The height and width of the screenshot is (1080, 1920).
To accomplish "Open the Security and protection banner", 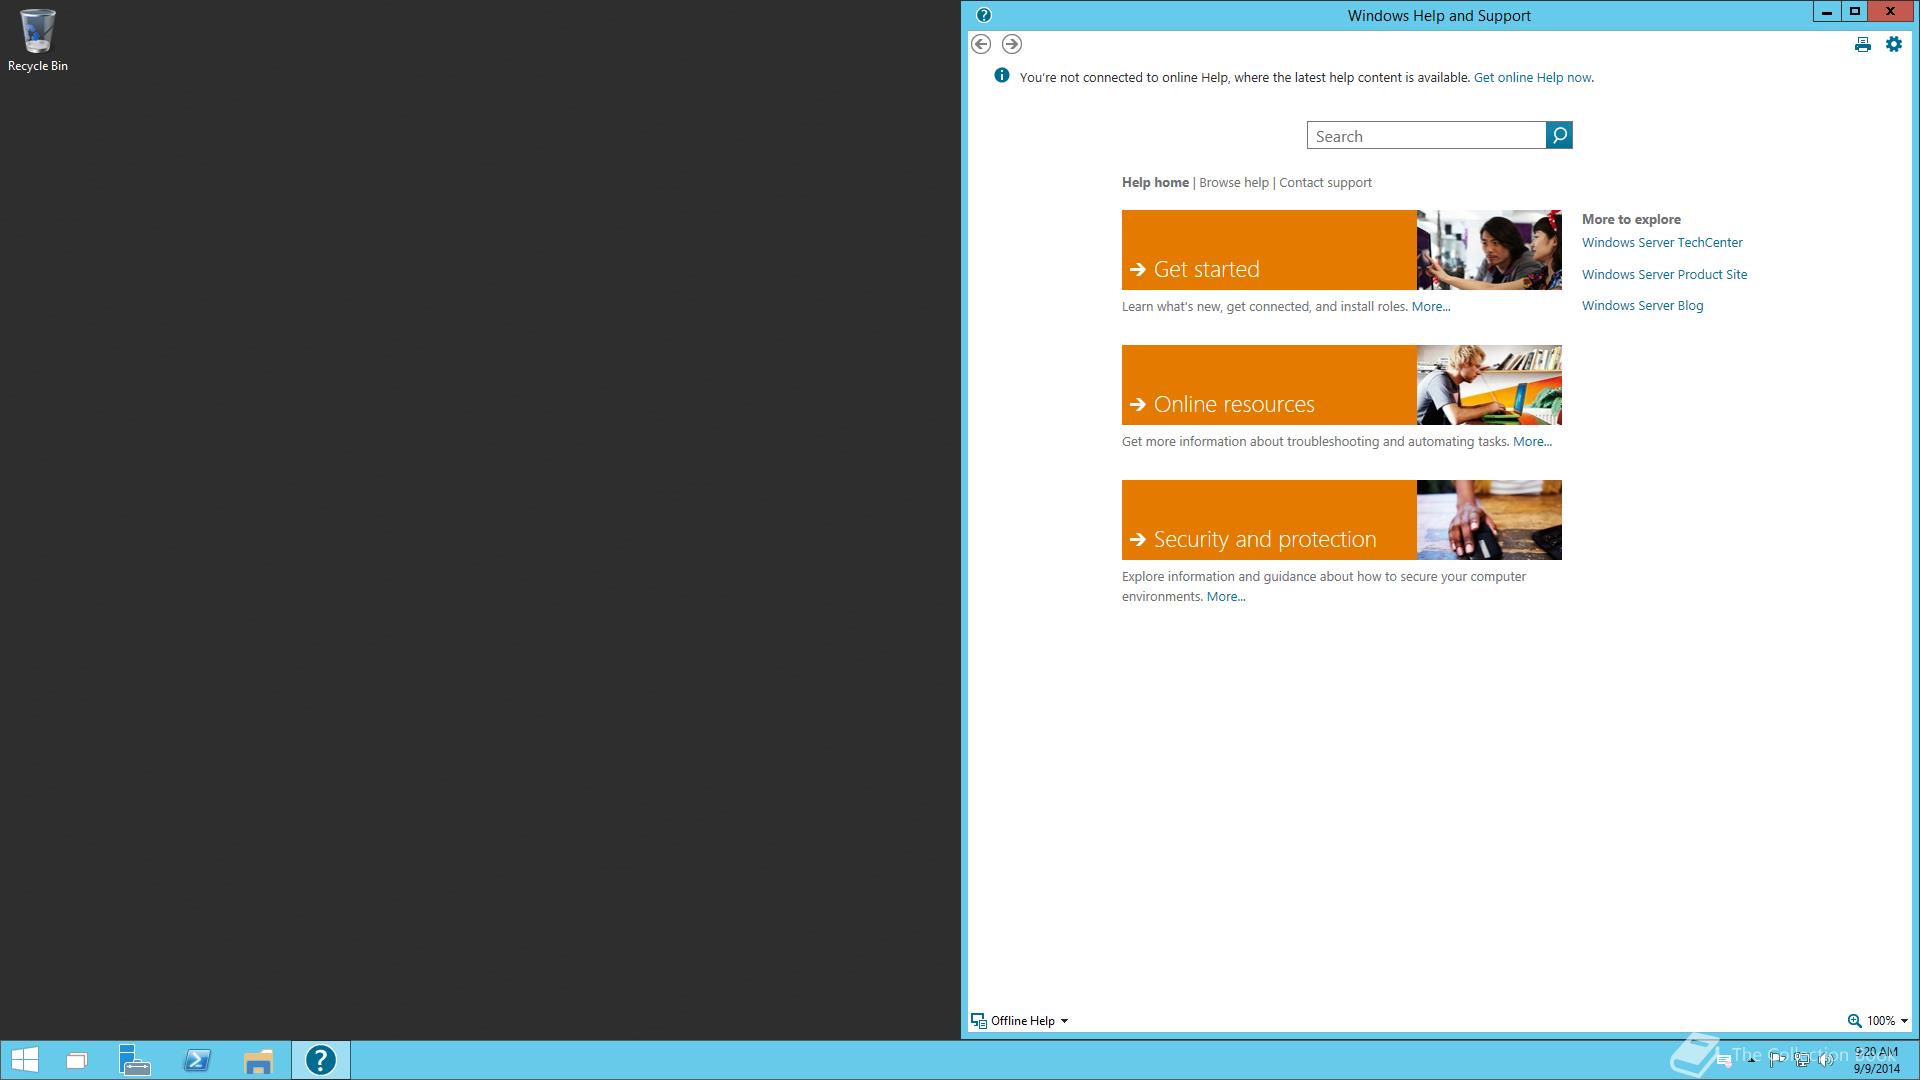I will coord(1269,520).
